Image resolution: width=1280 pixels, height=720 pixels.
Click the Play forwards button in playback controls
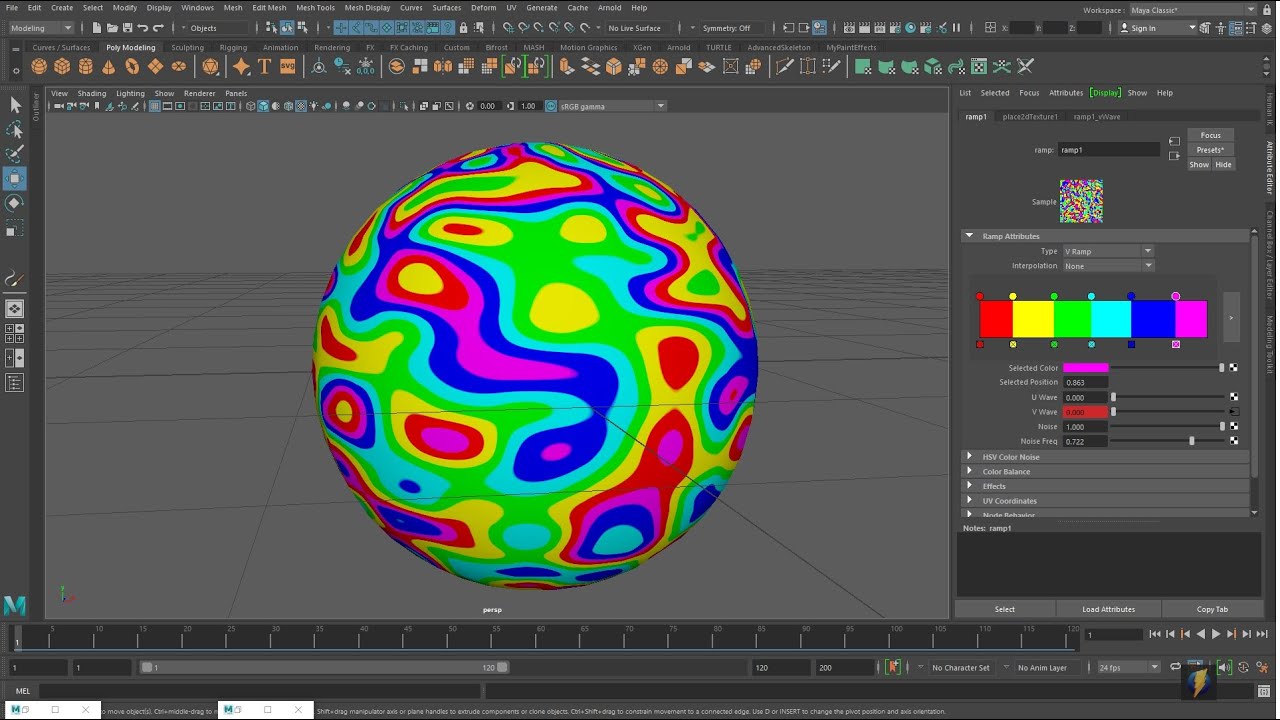point(1216,634)
